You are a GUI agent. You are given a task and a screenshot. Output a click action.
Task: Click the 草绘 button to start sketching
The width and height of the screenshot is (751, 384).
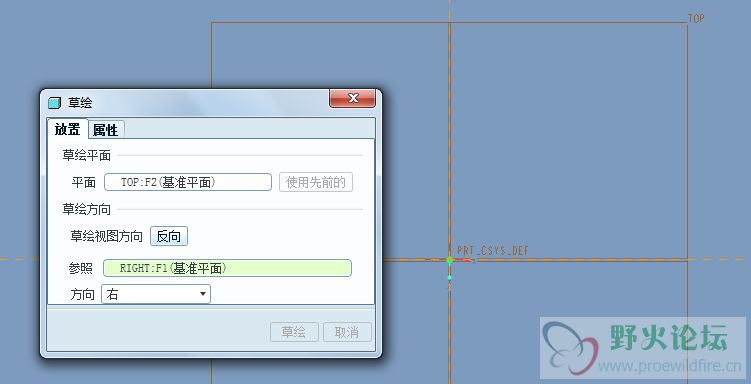pyautogui.click(x=294, y=332)
